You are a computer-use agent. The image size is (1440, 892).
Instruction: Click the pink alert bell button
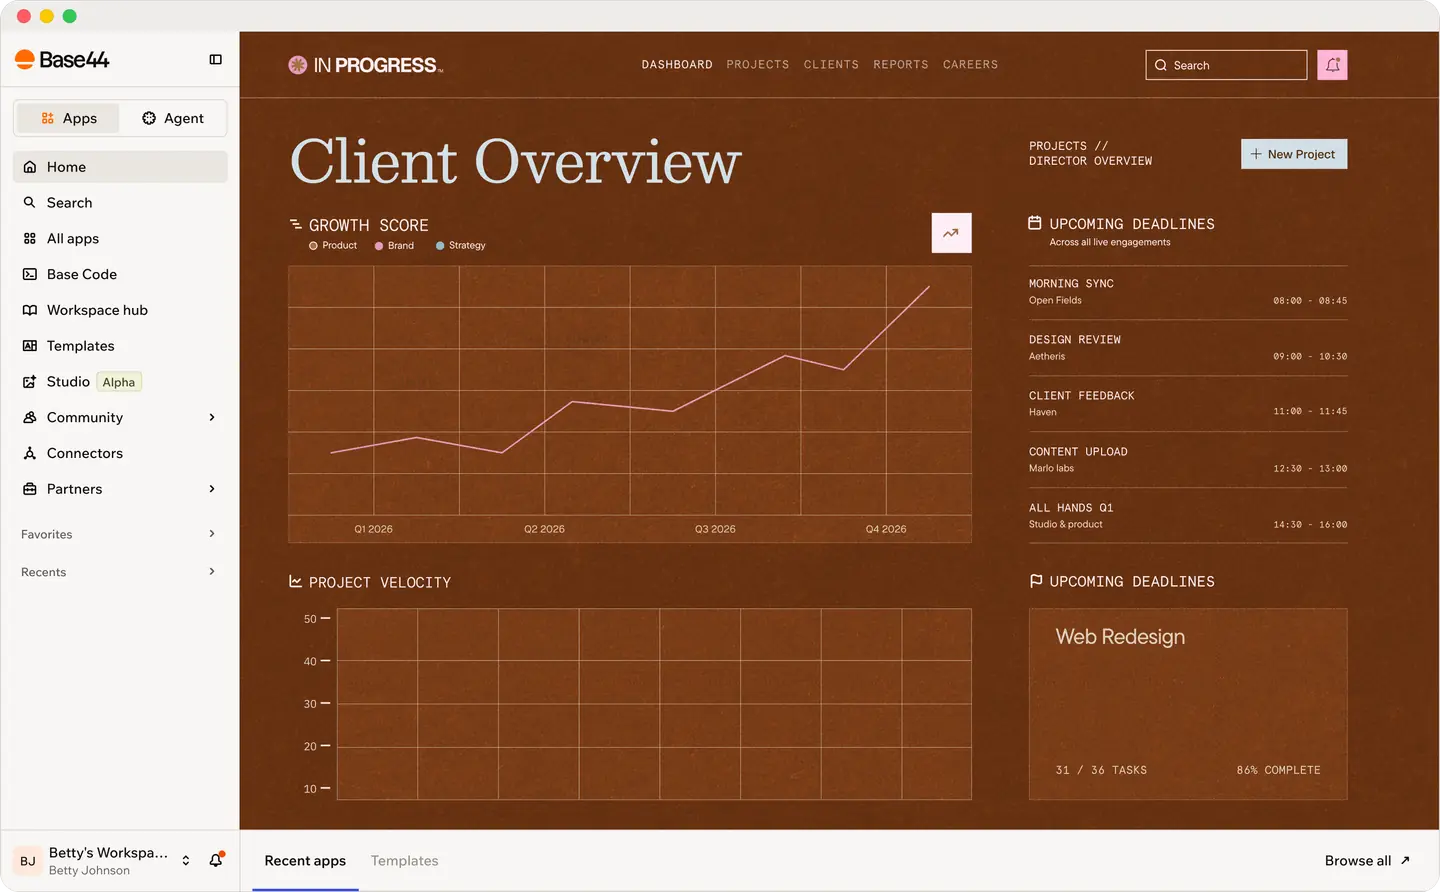coord(1332,65)
